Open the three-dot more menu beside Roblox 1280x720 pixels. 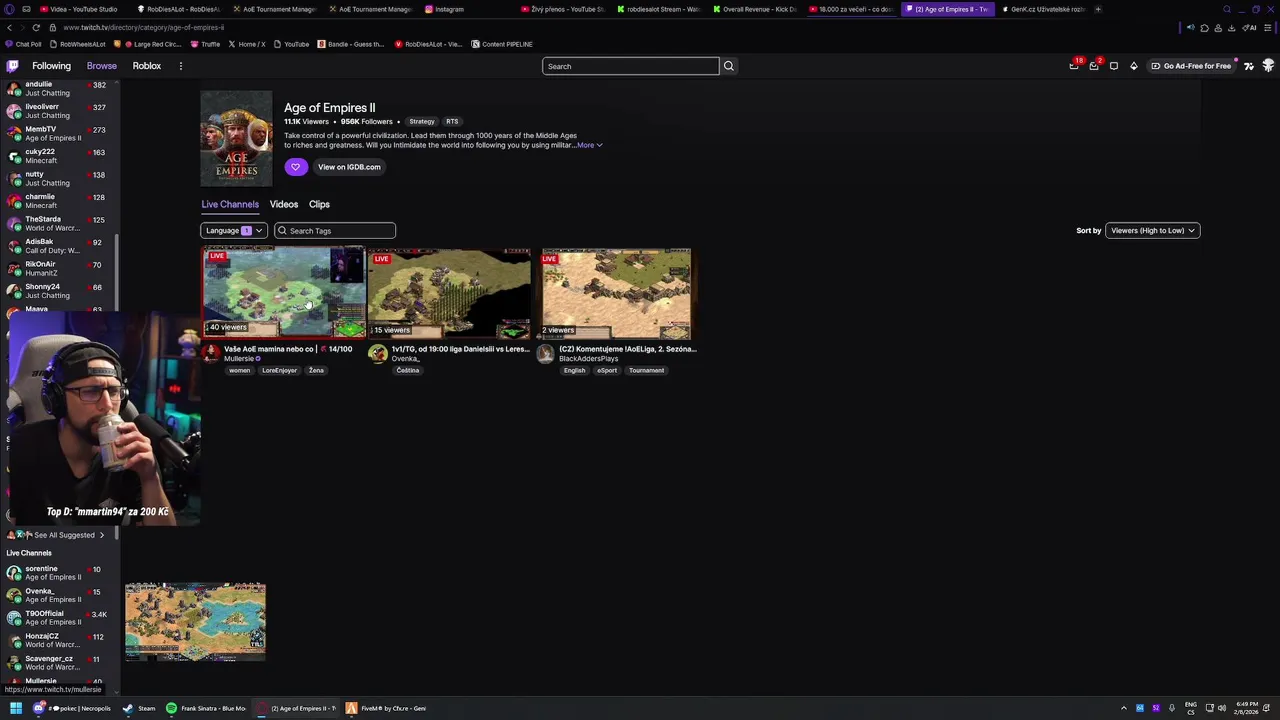tap(181, 66)
